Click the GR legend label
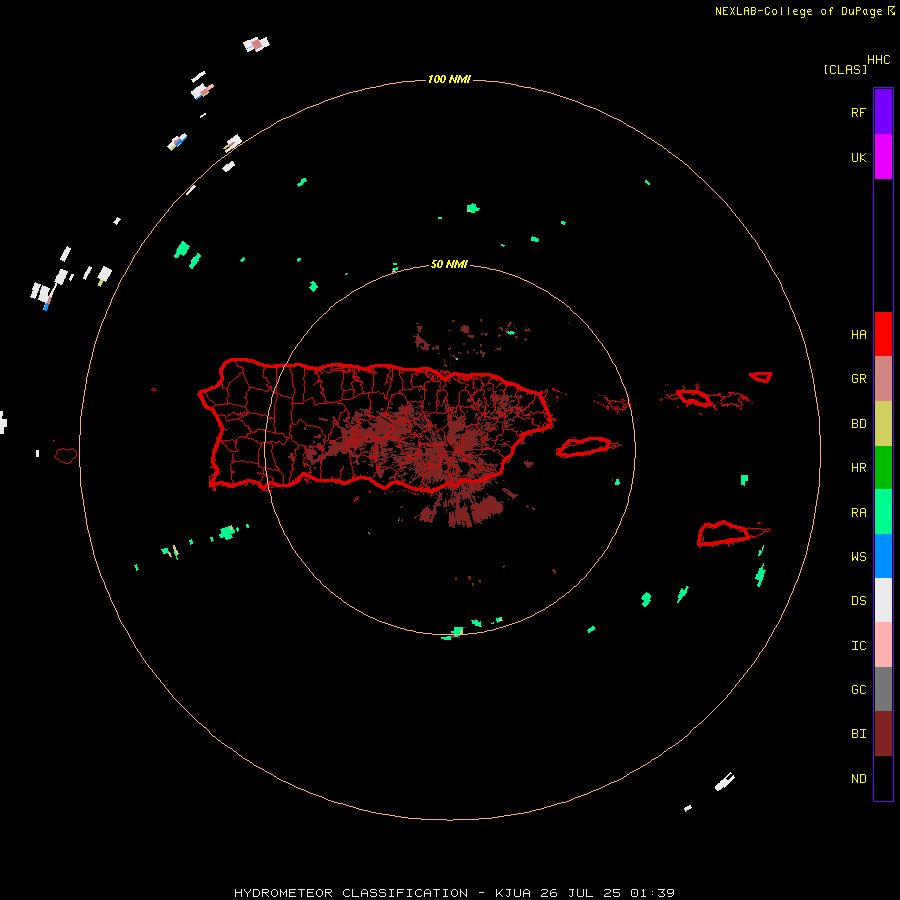 pos(858,379)
